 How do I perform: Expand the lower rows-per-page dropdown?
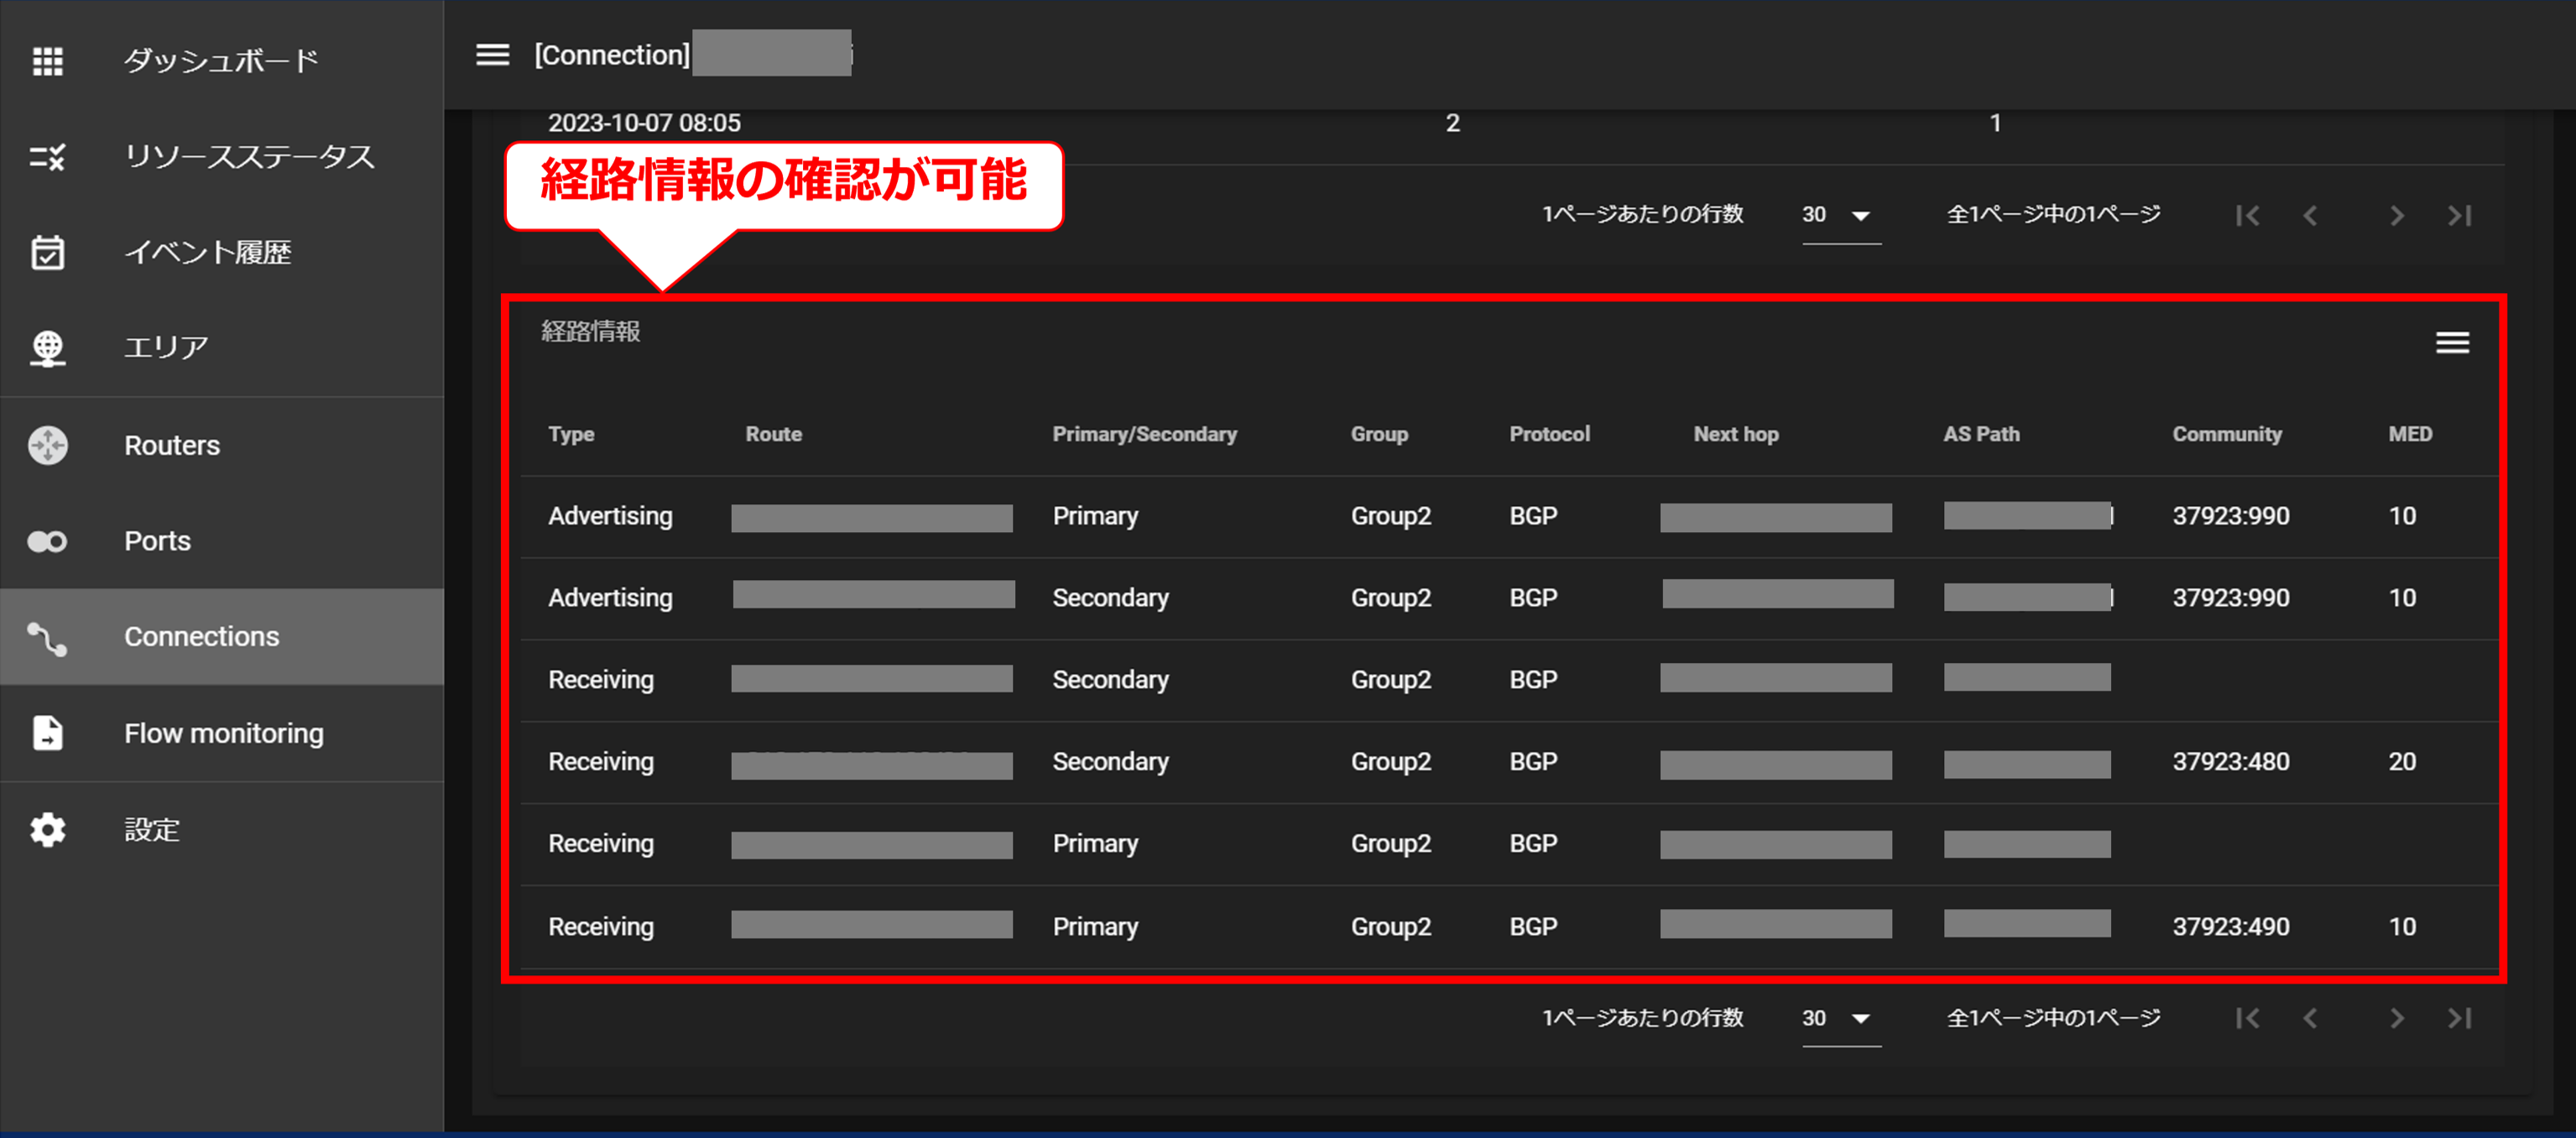pyautogui.click(x=1839, y=1018)
